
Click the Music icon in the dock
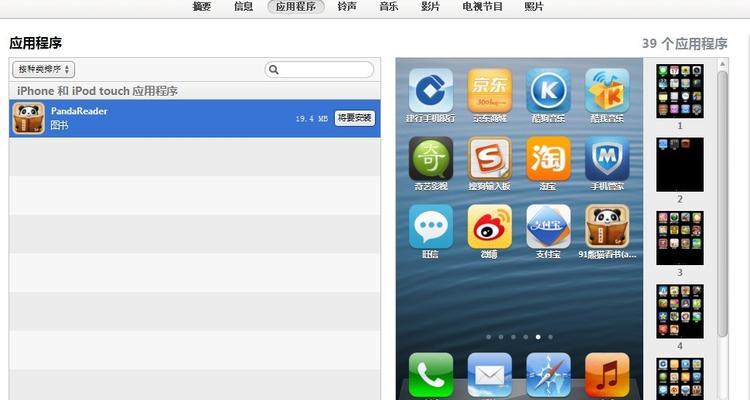pyautogui.click(x=607, y=375)
